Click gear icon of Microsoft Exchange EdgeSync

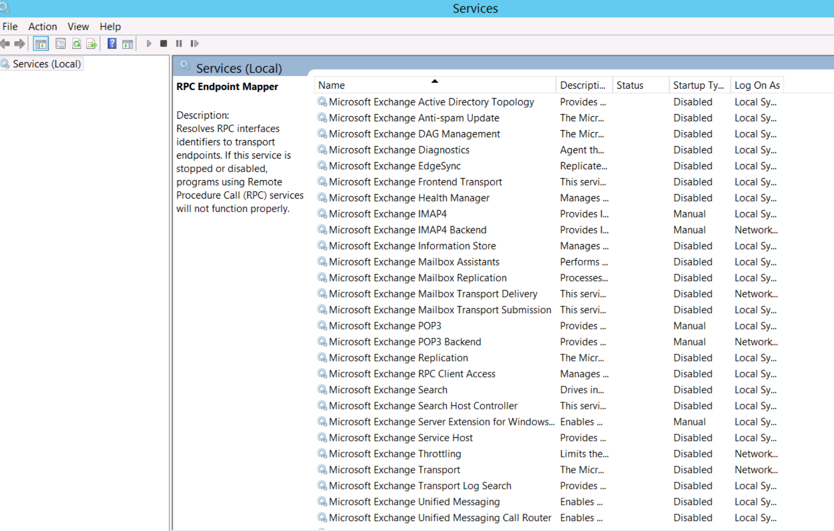(322, 165)
